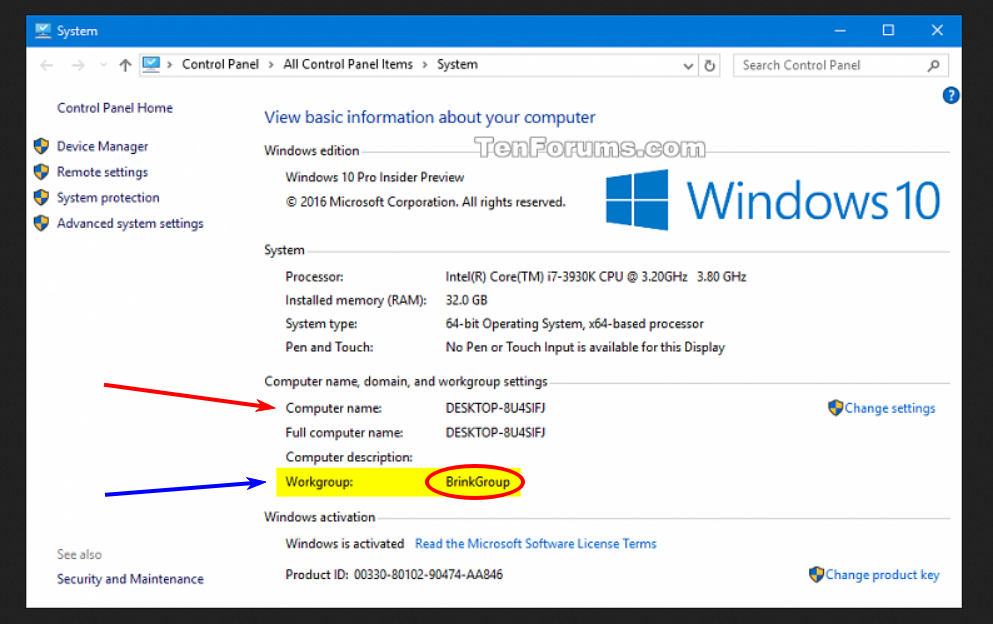Click the Windows 10 logo

click(773, 200)
